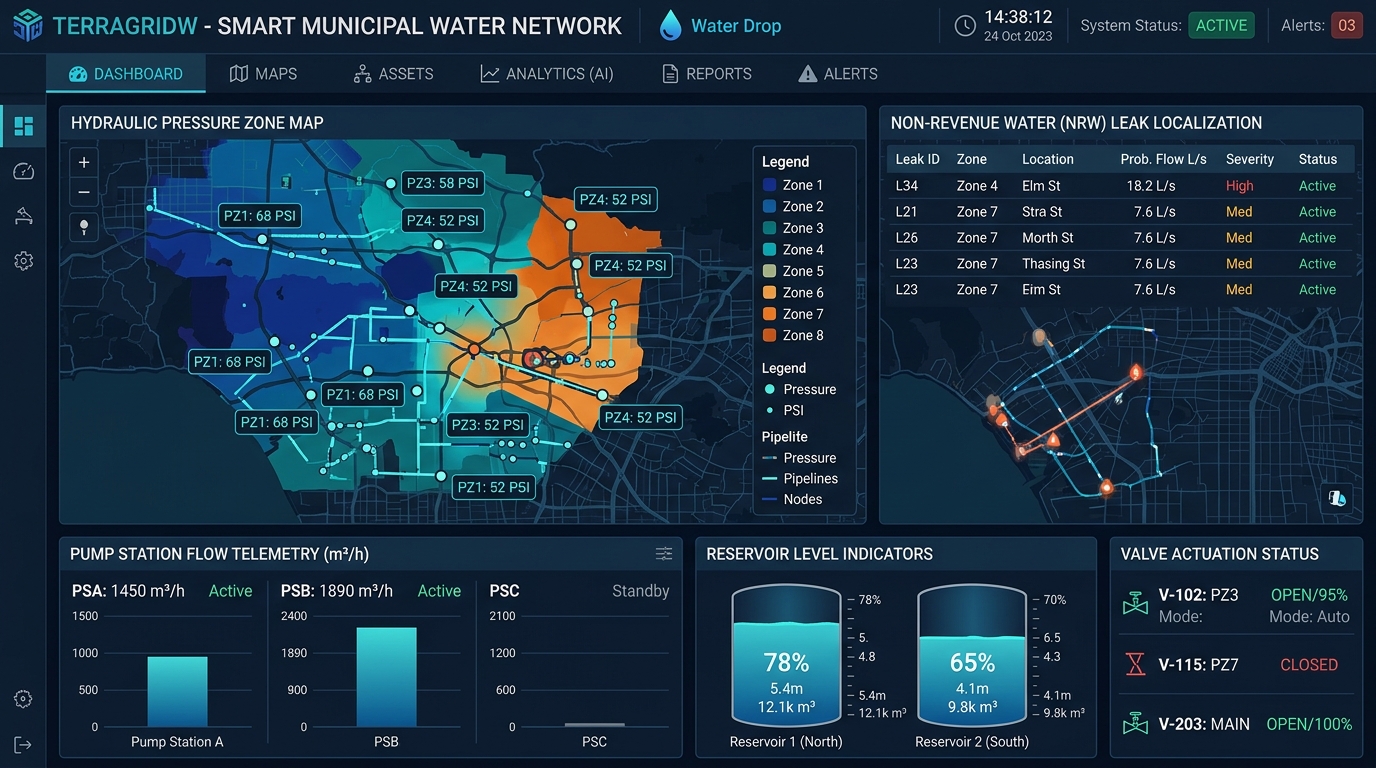Open the gauge icon in the sidebar

[24, 172]
